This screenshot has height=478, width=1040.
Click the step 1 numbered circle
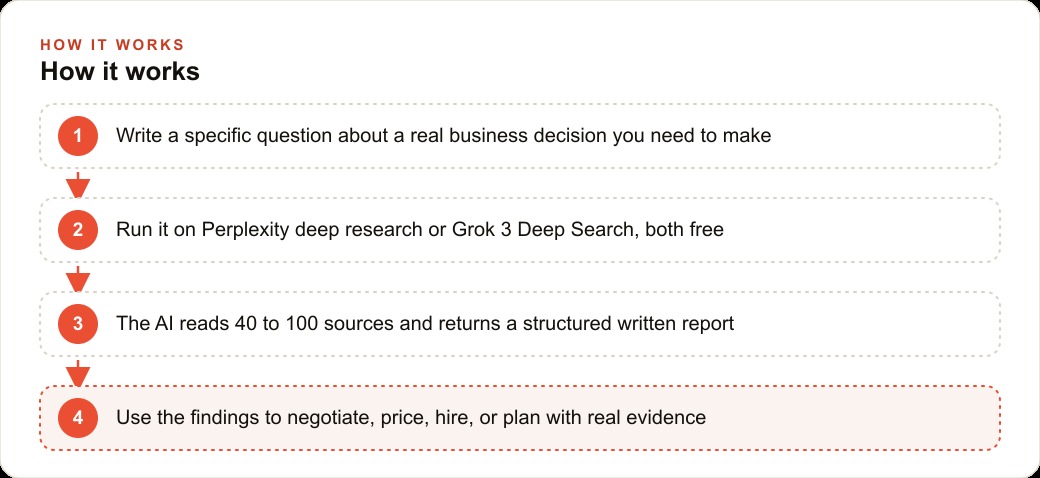[x=78, y=136]
